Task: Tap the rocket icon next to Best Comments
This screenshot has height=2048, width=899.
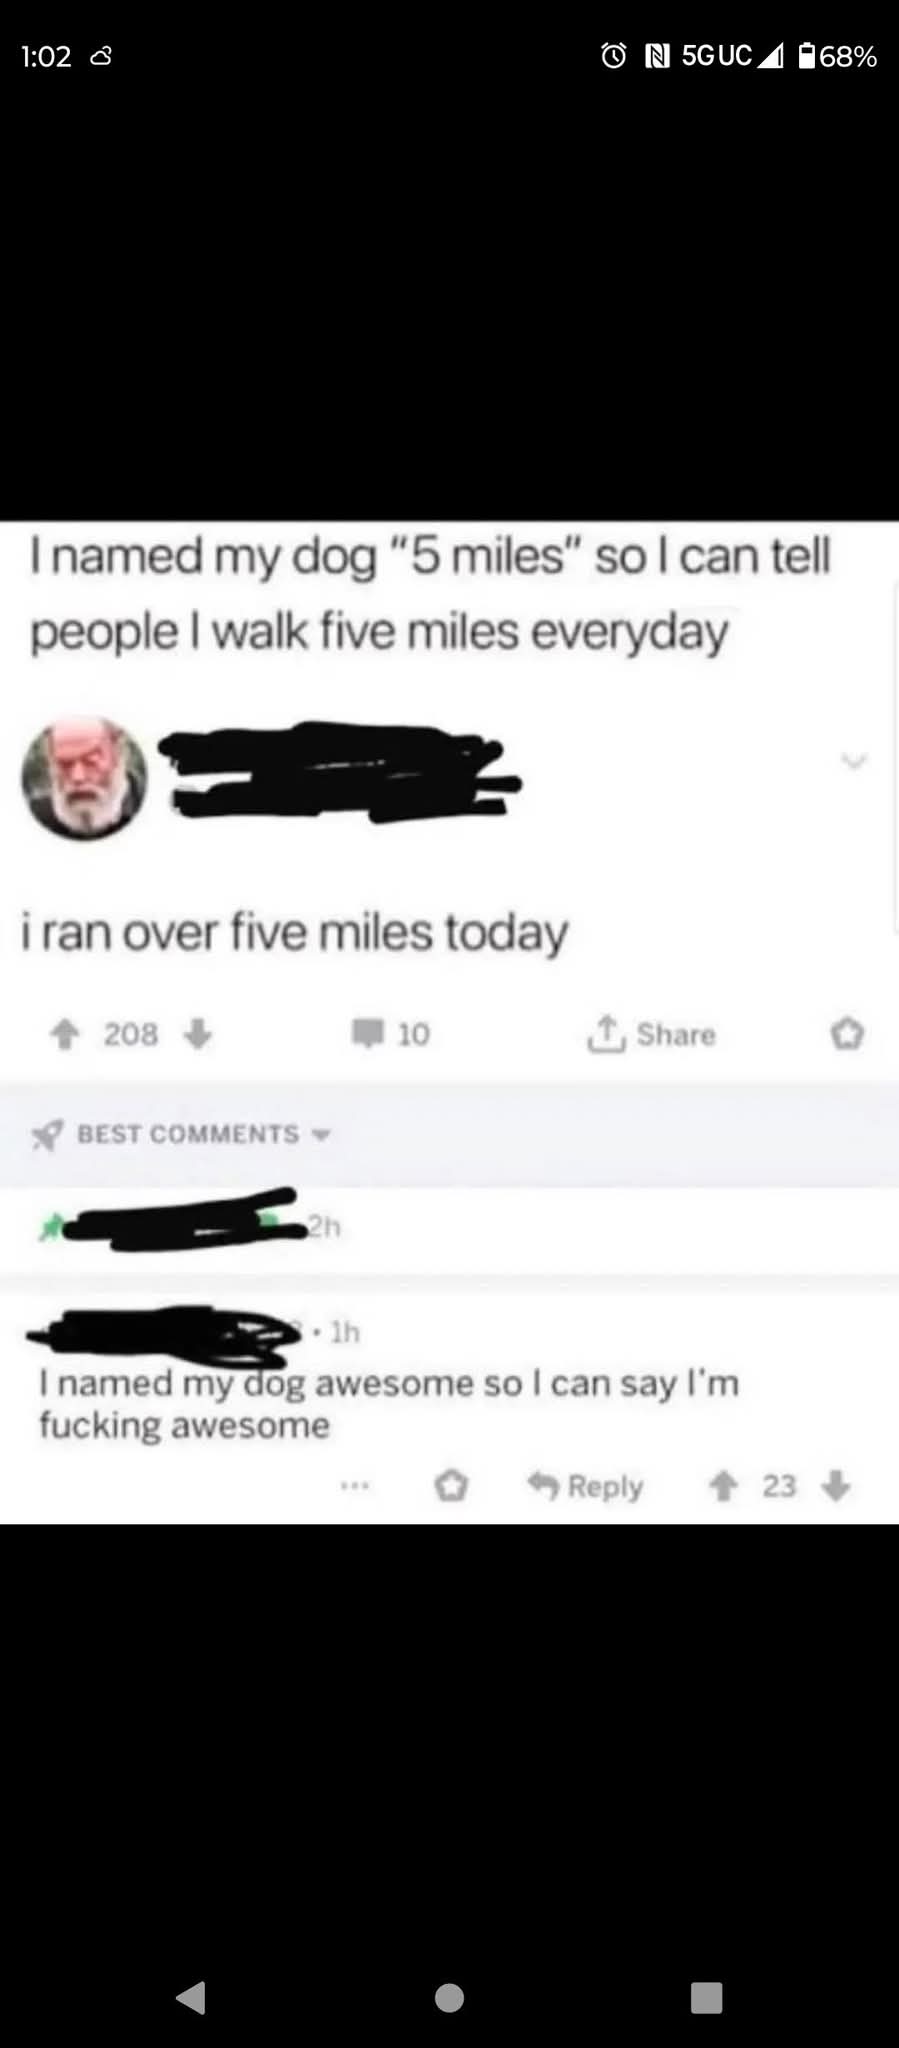Action: tap(48, 1135)
